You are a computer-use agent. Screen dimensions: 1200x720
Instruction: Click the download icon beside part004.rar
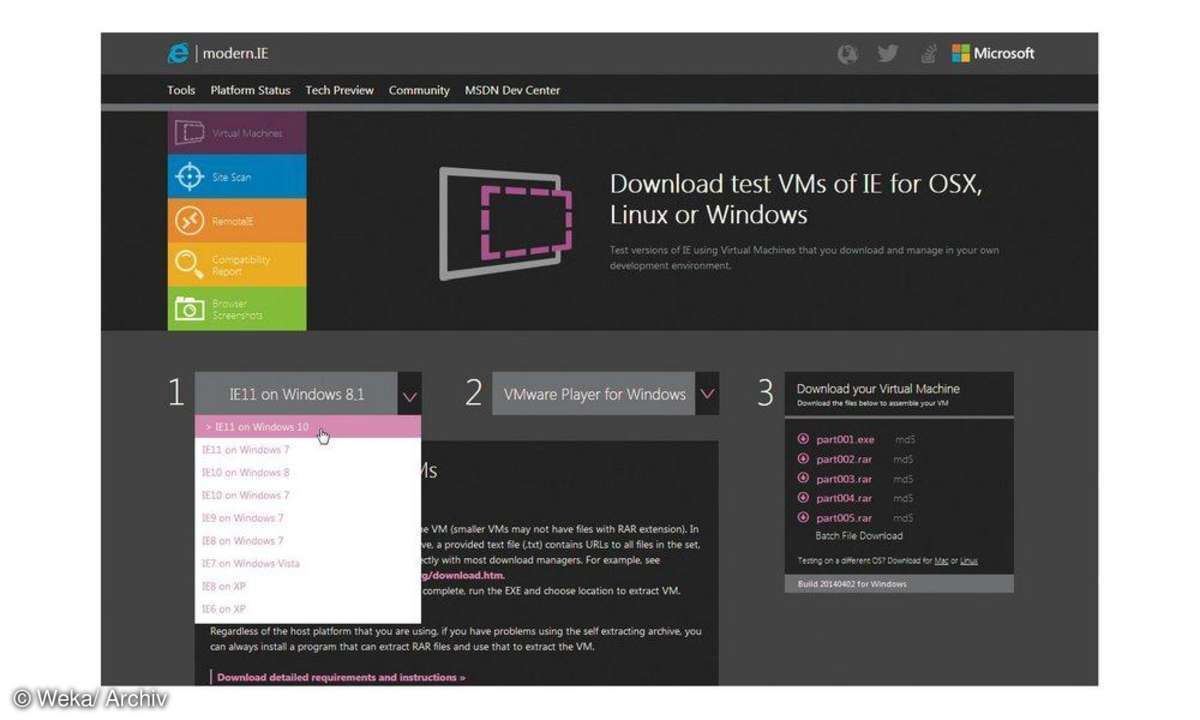click(x=803, y=498)
